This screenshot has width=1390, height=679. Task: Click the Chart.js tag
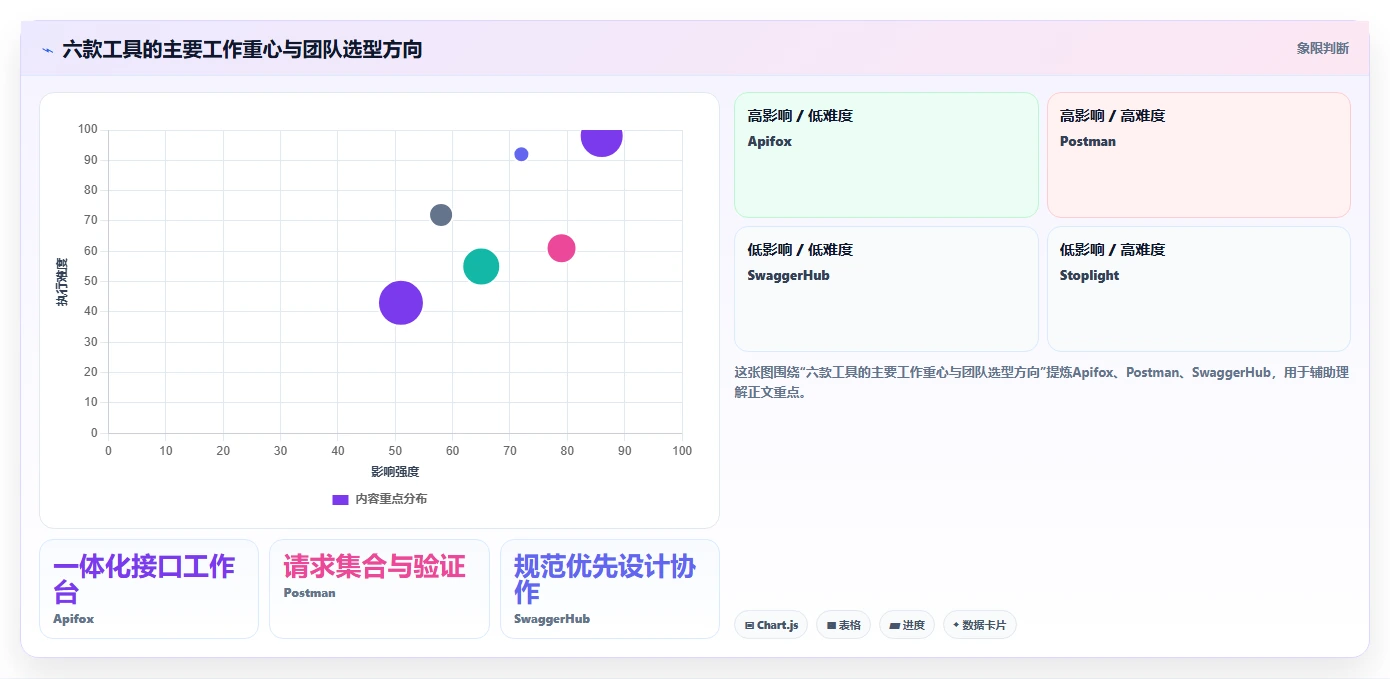(x=771, y=625)
